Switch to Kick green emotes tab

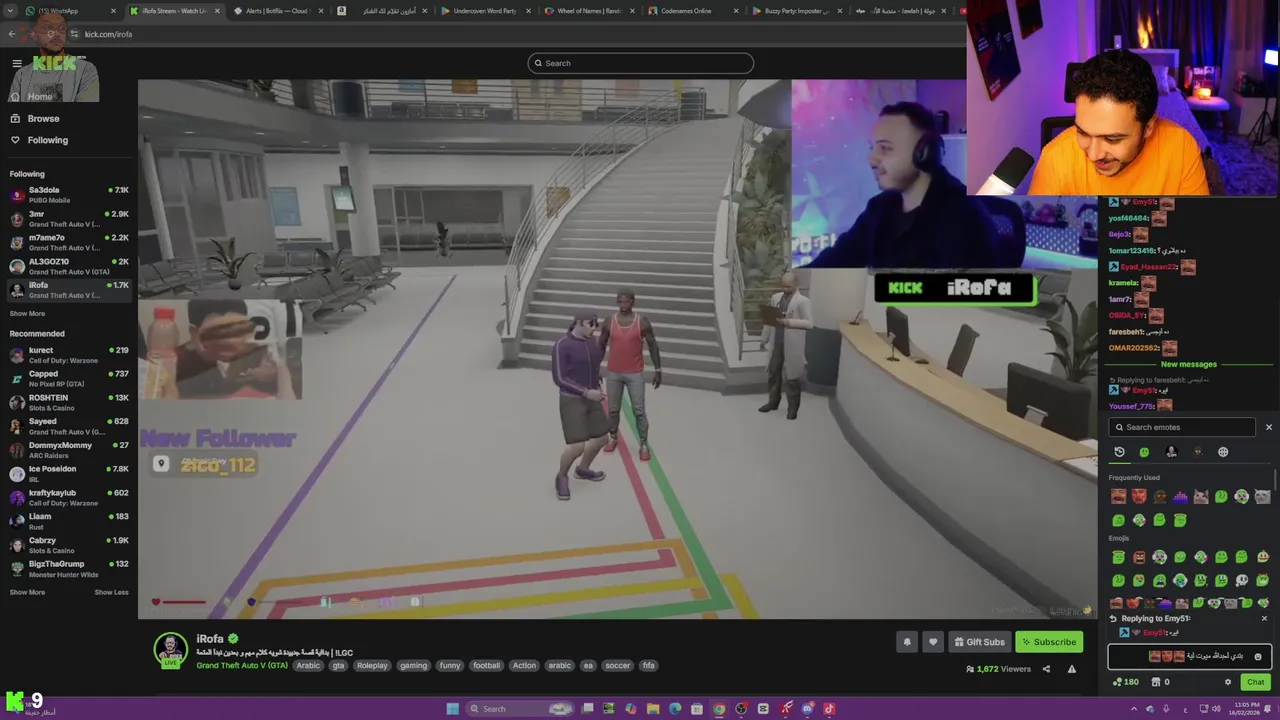coord(1144,452)
